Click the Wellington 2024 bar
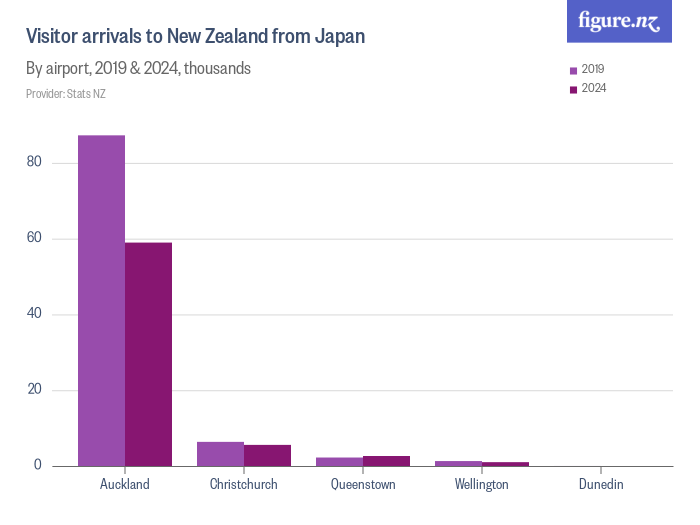Image resolution: width=700 pixels, height=525 pixels. click(x=505, y=463)
